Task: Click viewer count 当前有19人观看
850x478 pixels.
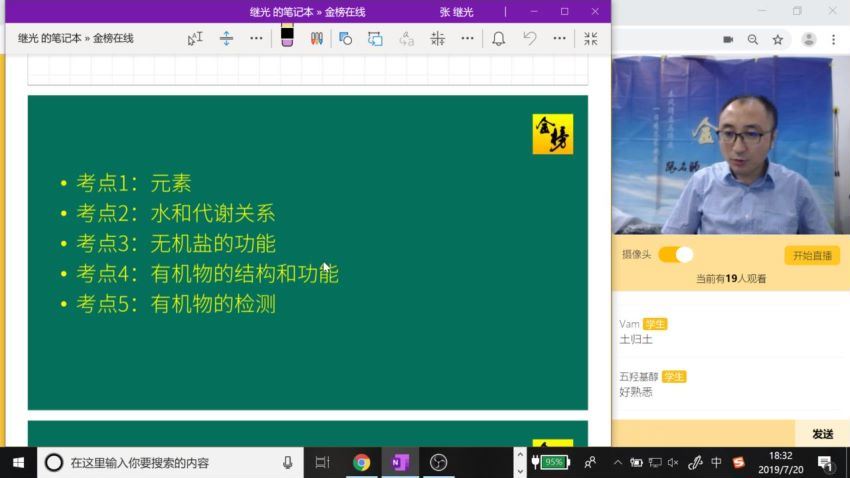Action: pyautogui.click(x=731, y=279)
